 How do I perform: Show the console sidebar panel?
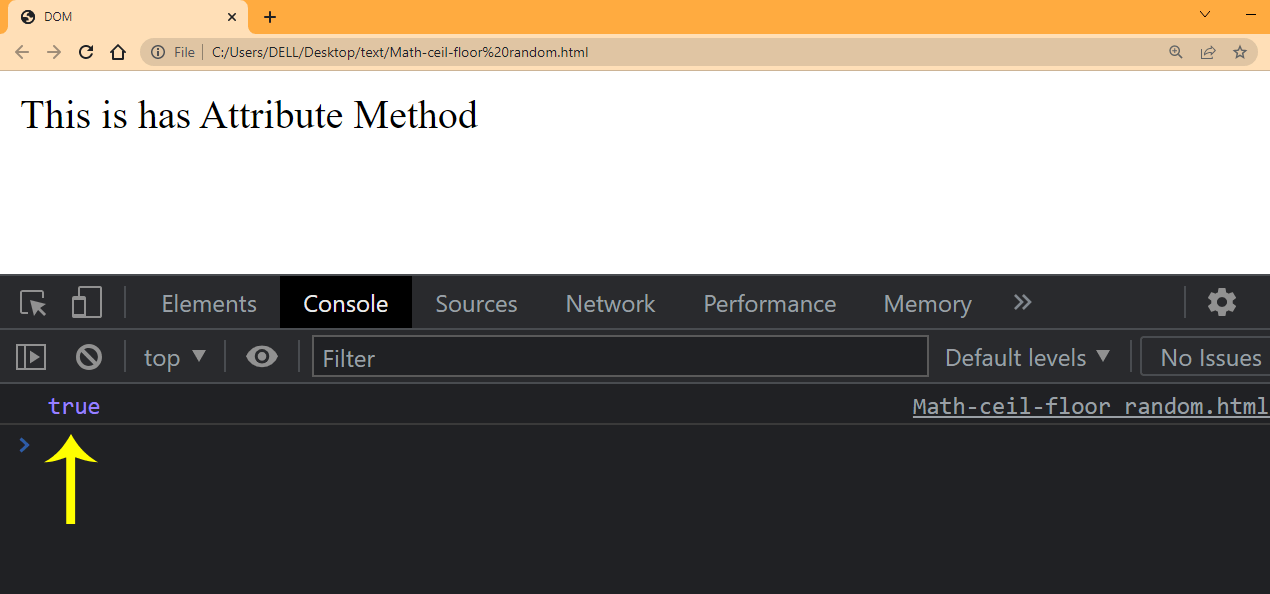point(32,357)
